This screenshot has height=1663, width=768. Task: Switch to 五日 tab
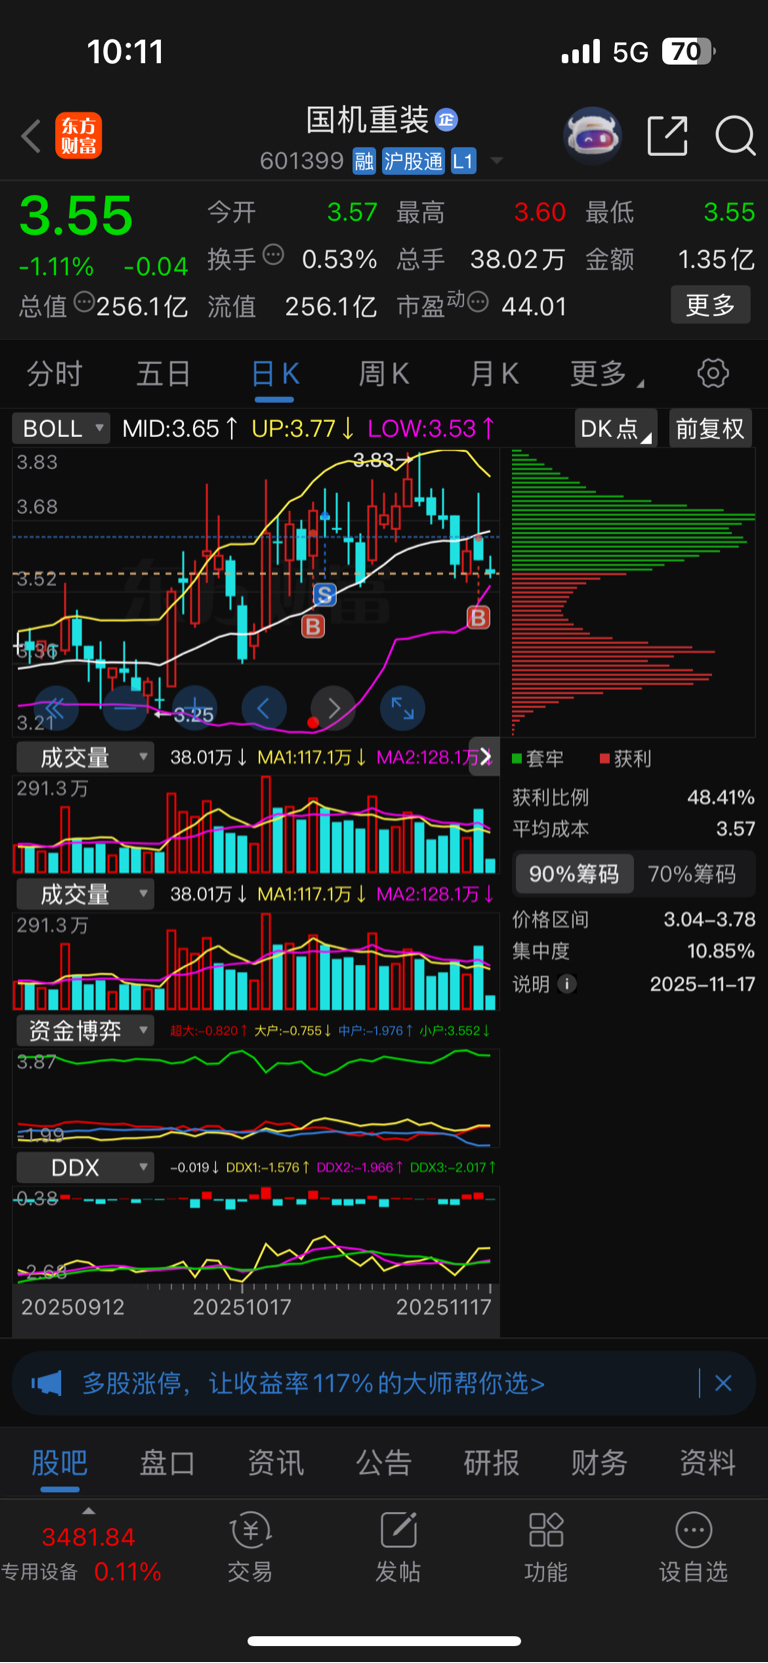click(x=163, y=374)
